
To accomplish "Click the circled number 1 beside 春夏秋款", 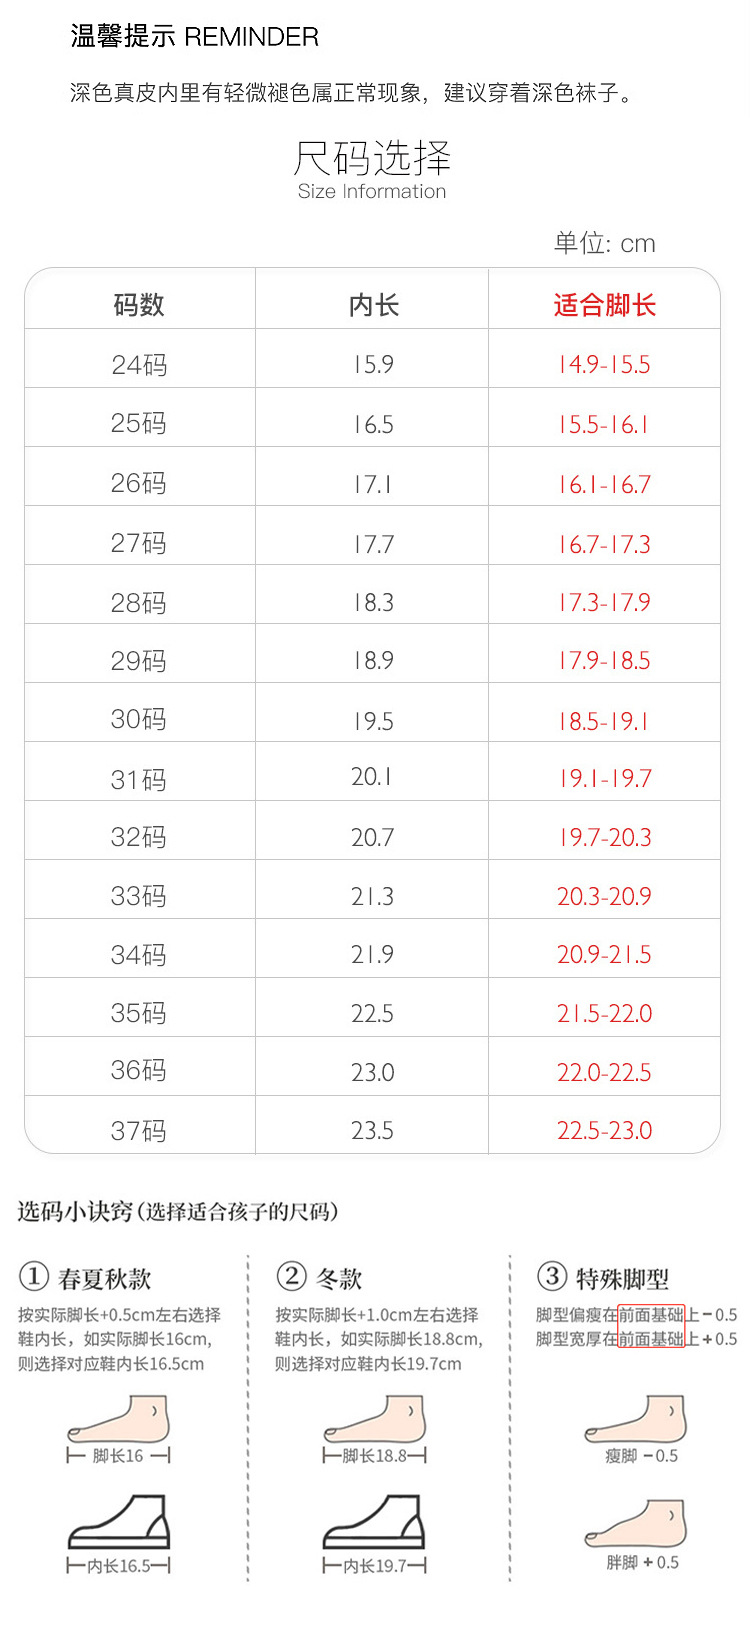I will pyautogui.click(x=34, y=1277).
